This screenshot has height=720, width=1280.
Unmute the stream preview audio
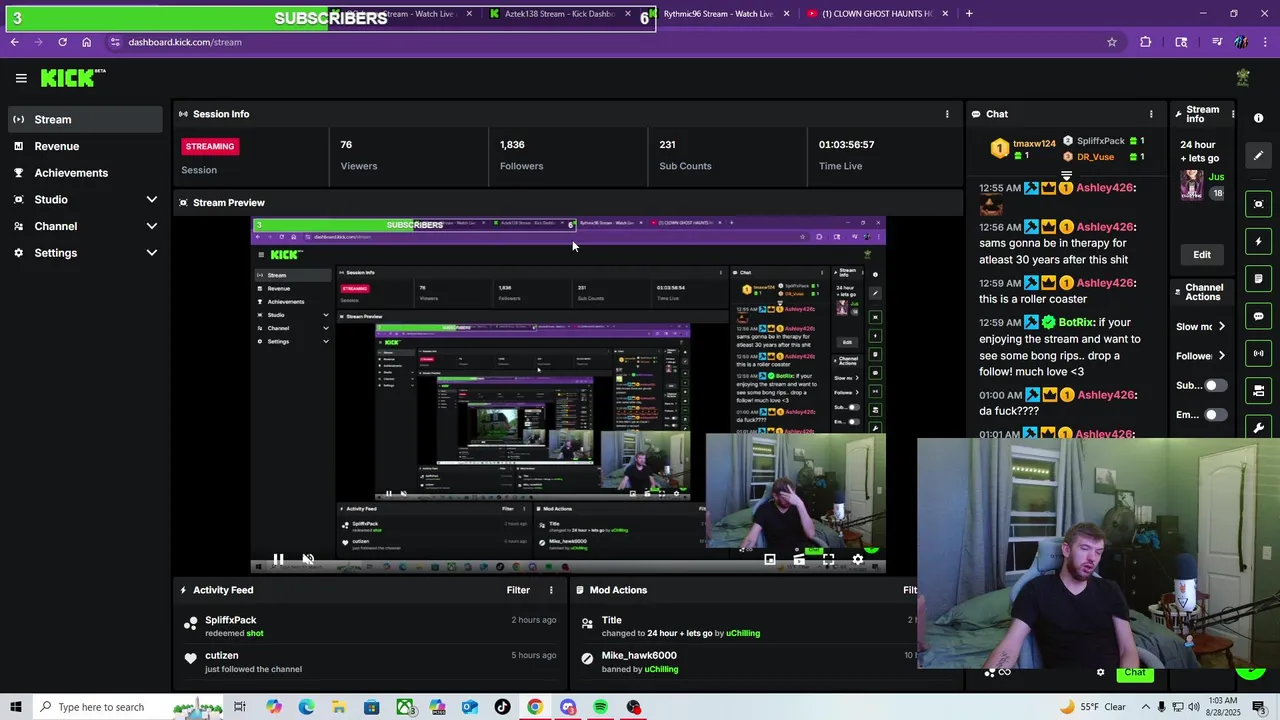(x=308, y=560)
